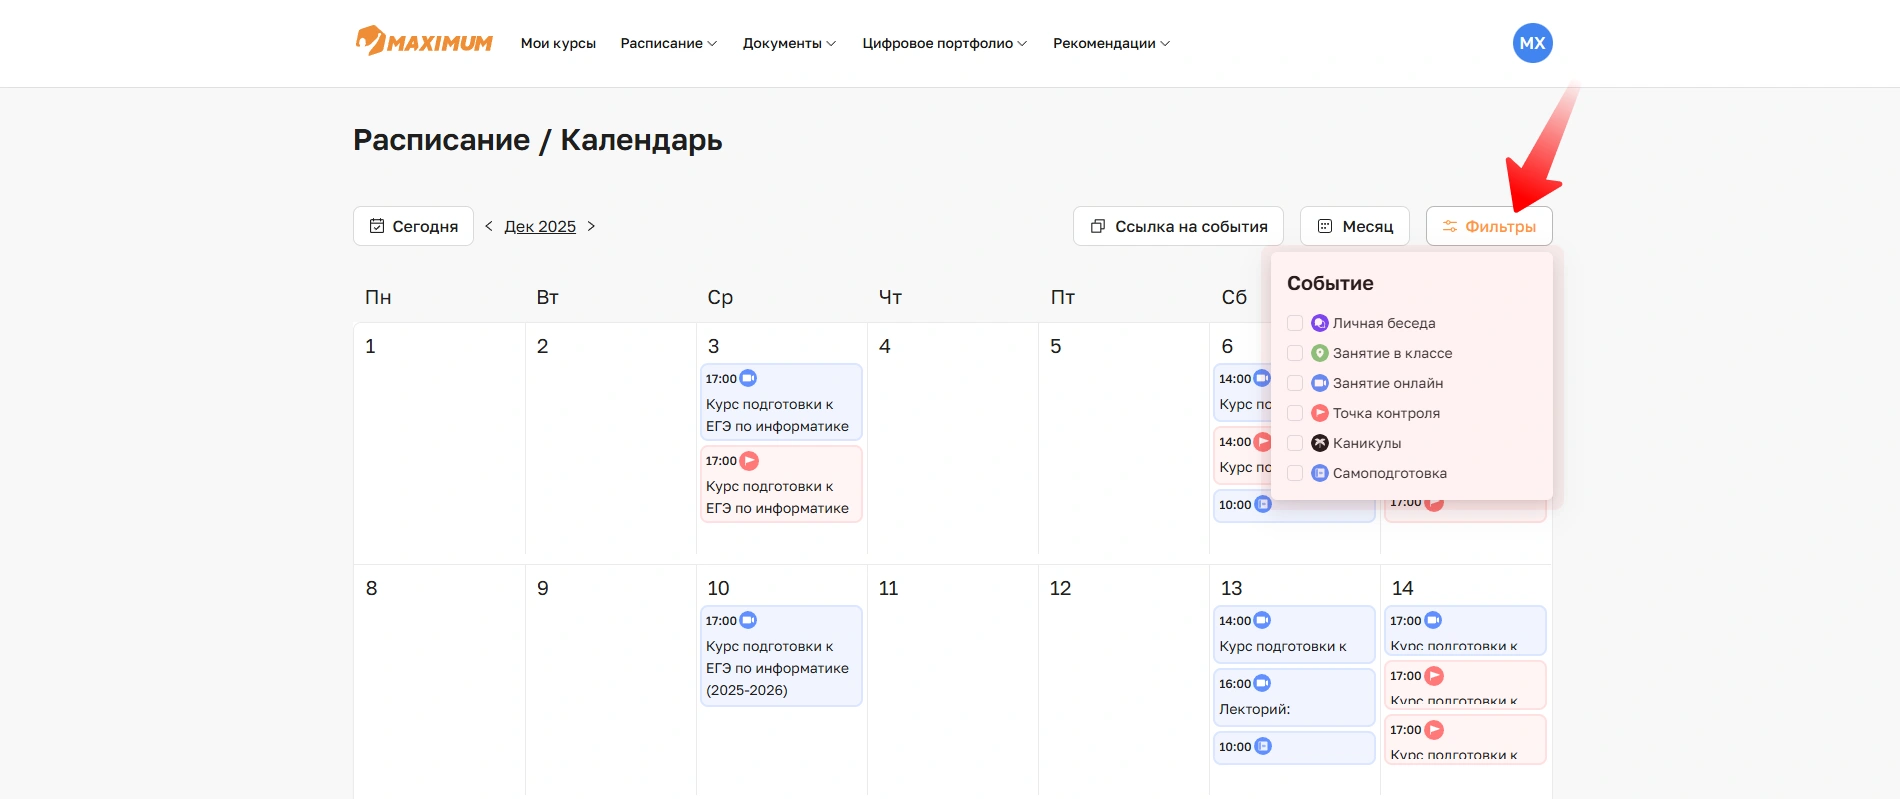Open the Рекомендации menu

point(1111,43)
